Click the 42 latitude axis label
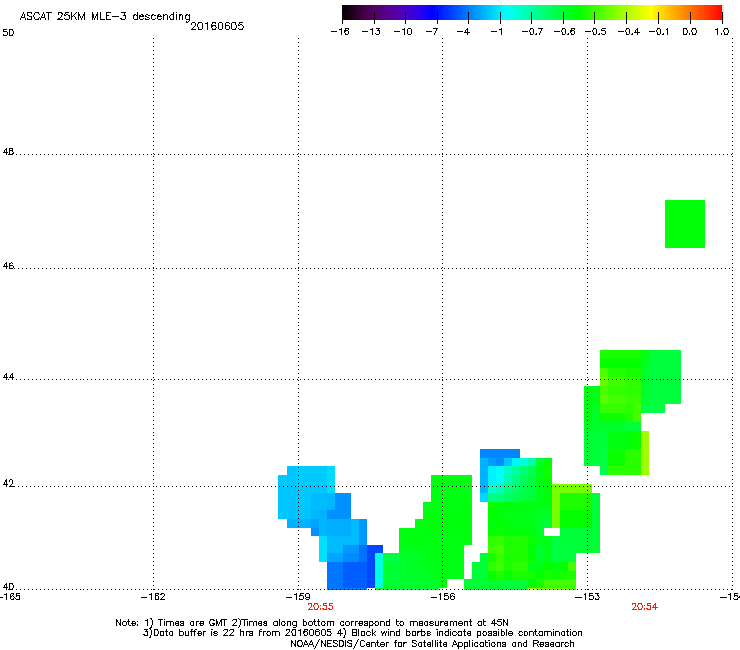740x650 pixels. coord(8,484)
